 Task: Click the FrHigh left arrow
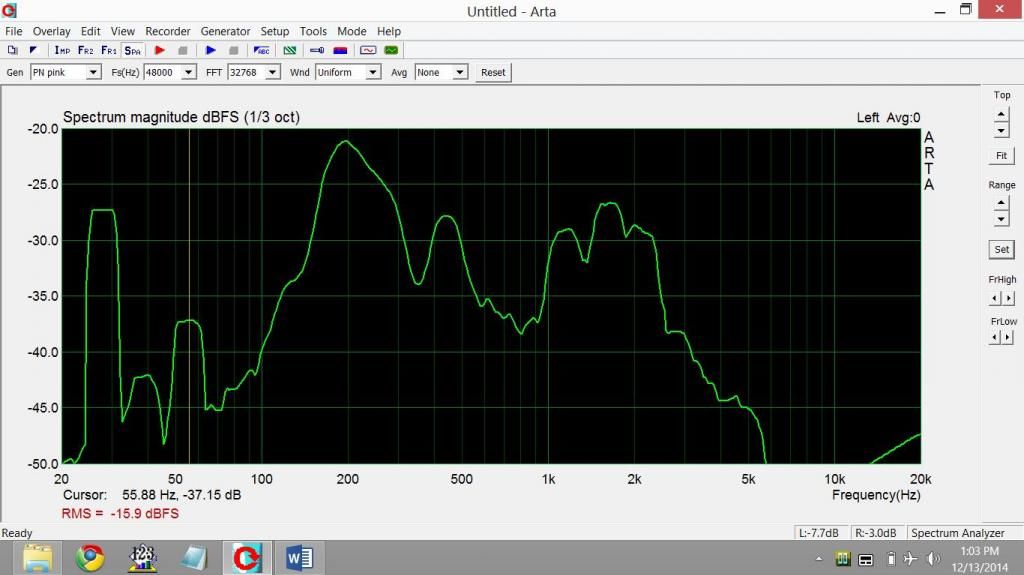click(995, 298)
